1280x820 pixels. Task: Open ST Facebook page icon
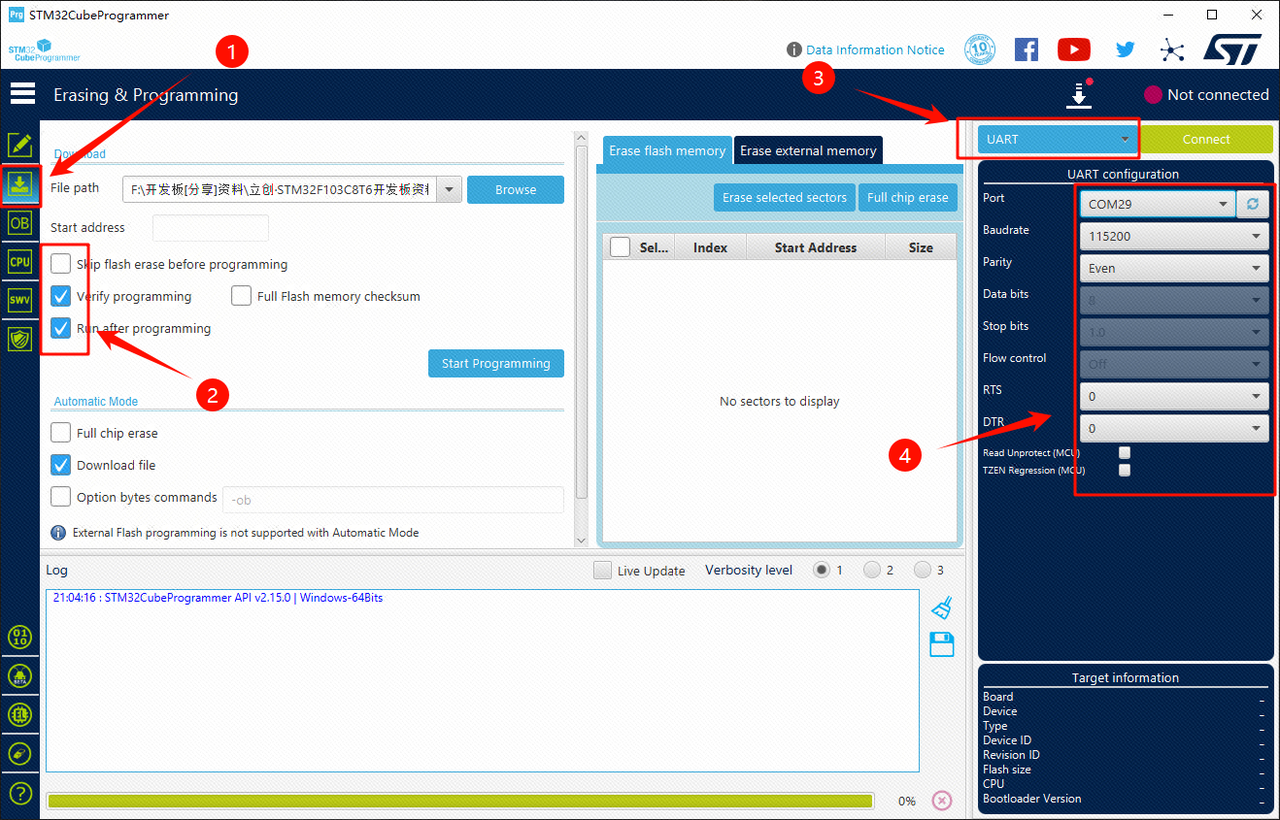point(1026,49)
